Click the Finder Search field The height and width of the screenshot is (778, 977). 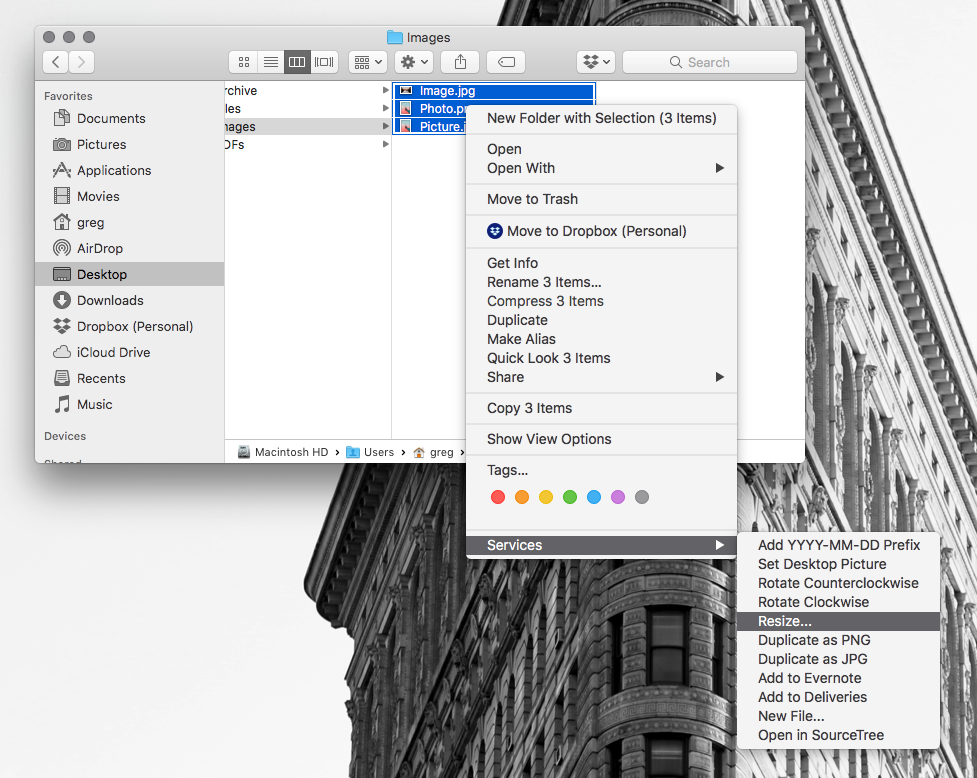[710, 62]
